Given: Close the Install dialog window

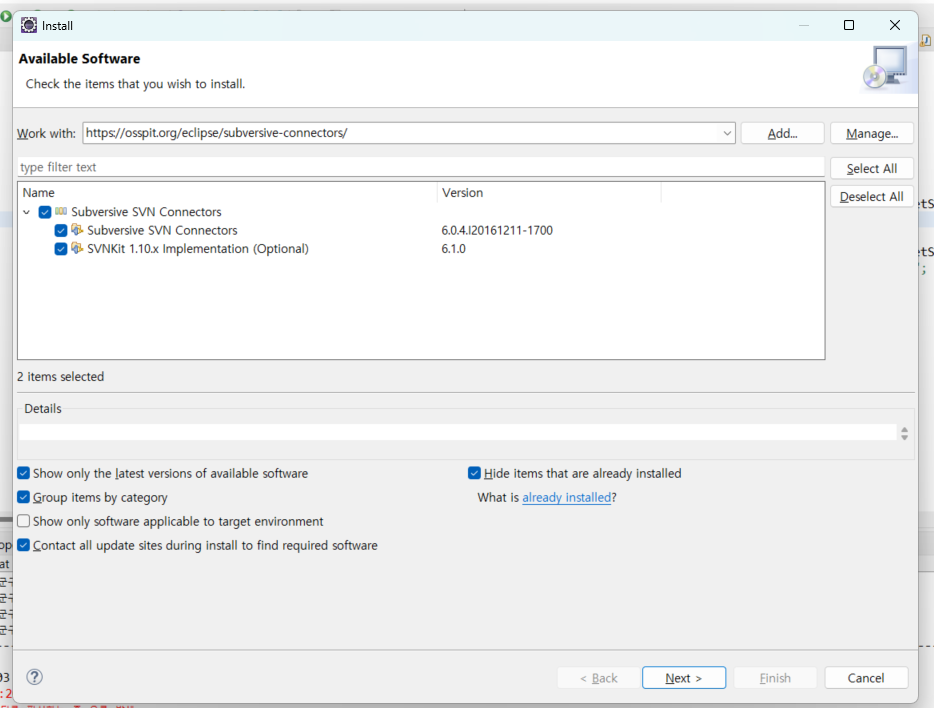Looking at the screenshot, I should point(895,25).
